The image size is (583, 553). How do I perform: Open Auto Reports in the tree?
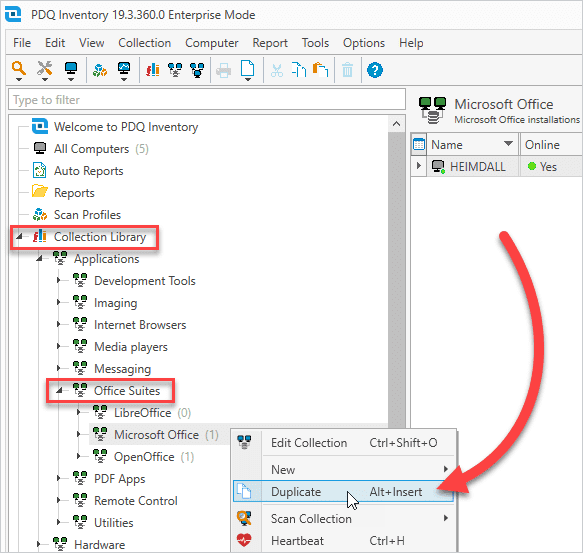click(88, 171)
